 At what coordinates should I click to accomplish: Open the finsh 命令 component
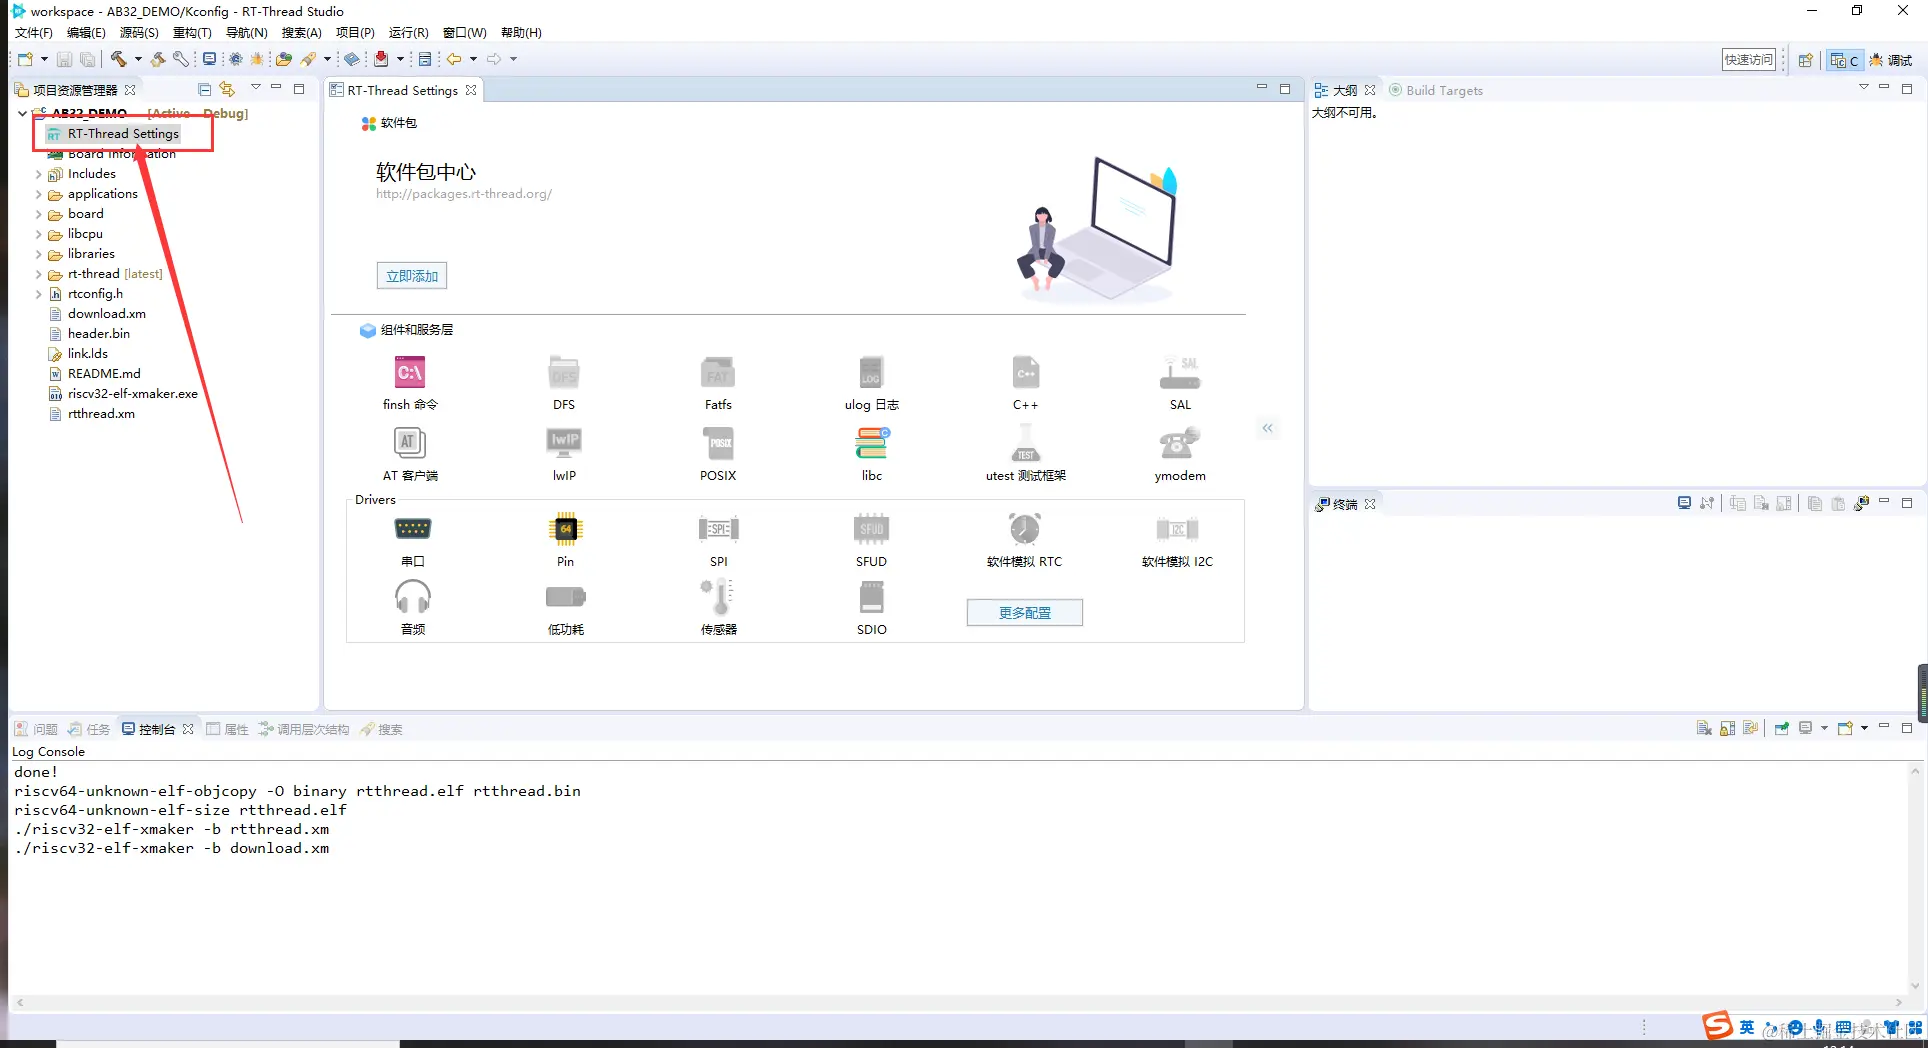(x=410, y=373)
